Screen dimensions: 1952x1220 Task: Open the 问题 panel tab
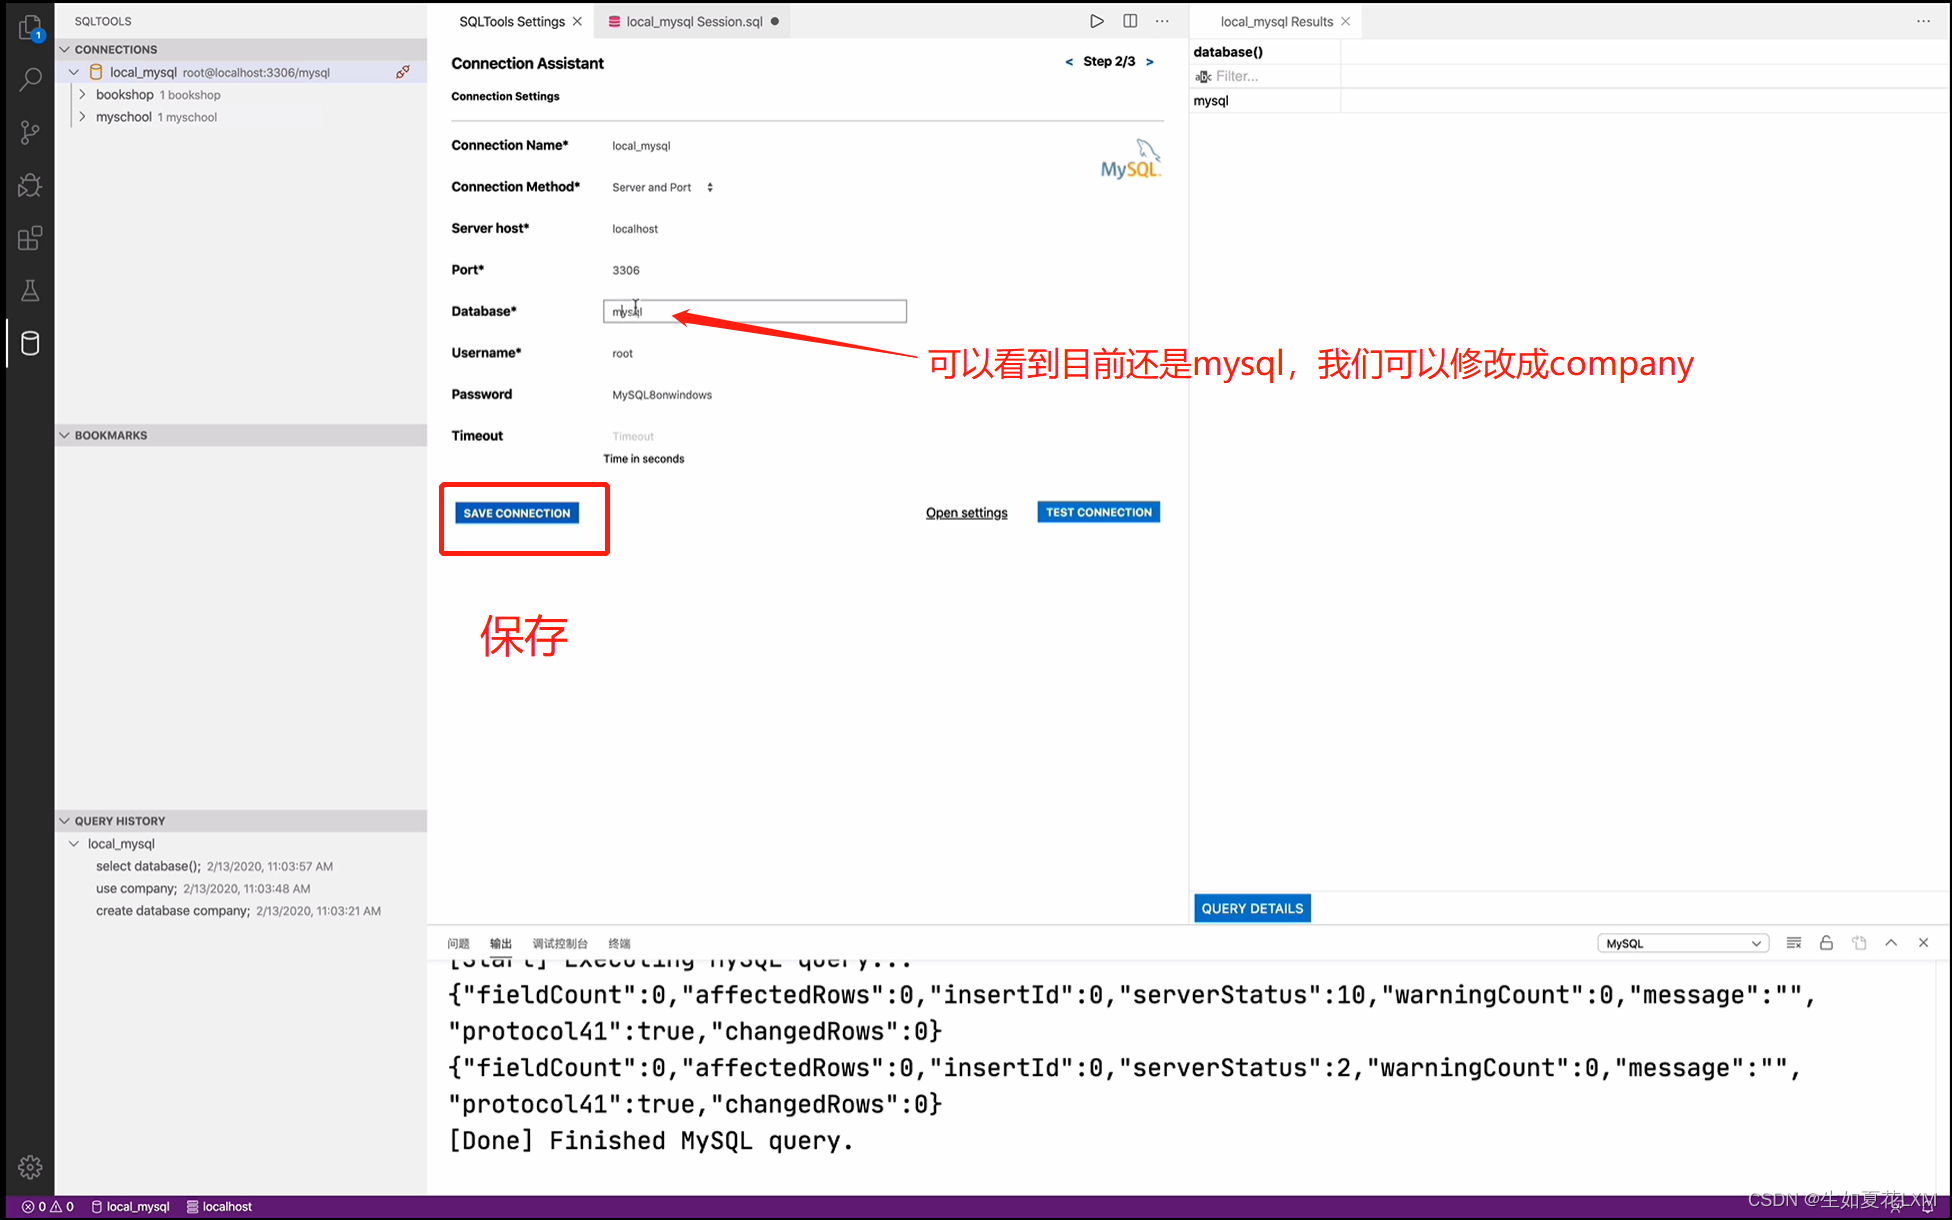(459, 944)
